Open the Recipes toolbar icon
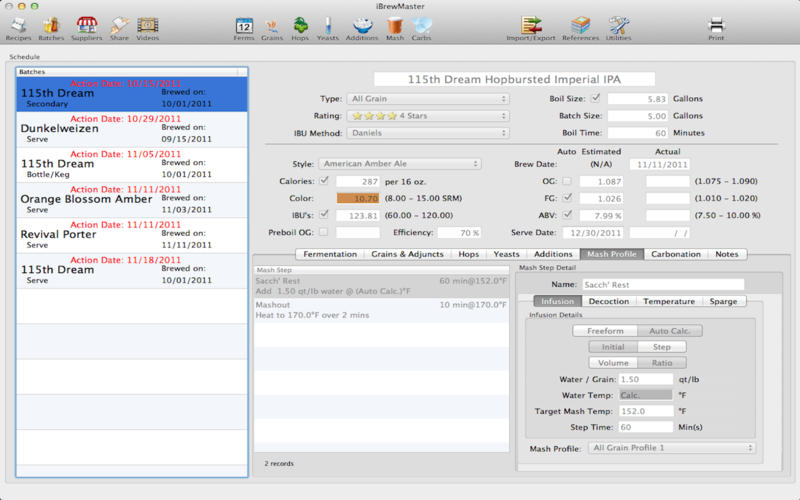Viewport: 800px width, 500px height. coord(18,24)
